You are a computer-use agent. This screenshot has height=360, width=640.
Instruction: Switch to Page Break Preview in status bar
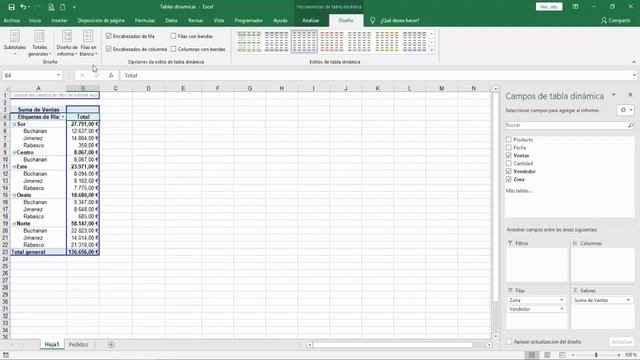[562, 355]
